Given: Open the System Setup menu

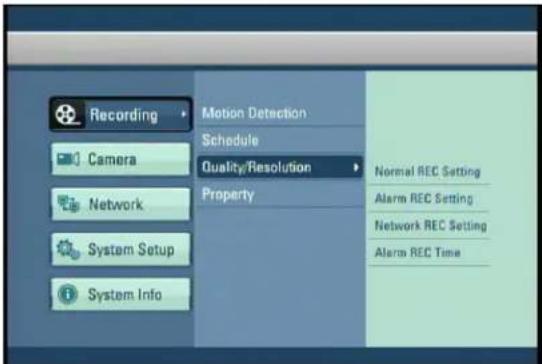Looking at the screenshot, I should click(x=121, y=249).
